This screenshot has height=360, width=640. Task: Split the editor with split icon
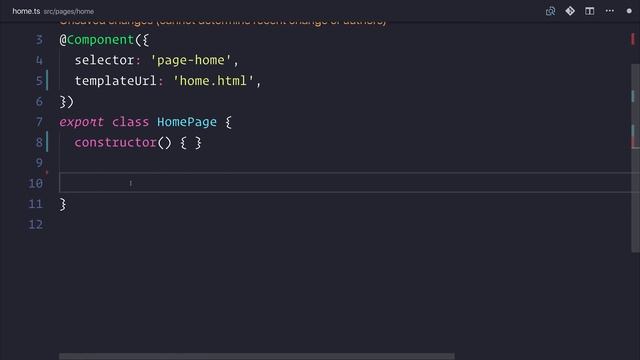(589, 11)
